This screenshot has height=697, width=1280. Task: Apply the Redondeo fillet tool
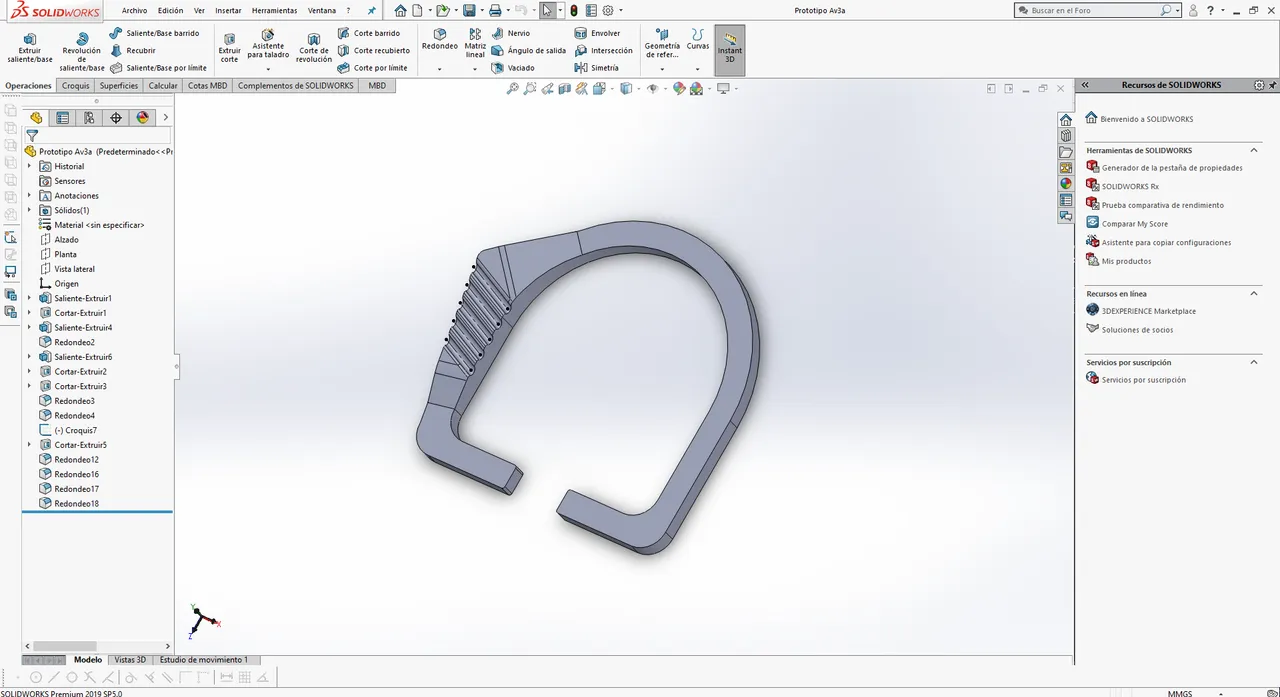coord(439,40)
